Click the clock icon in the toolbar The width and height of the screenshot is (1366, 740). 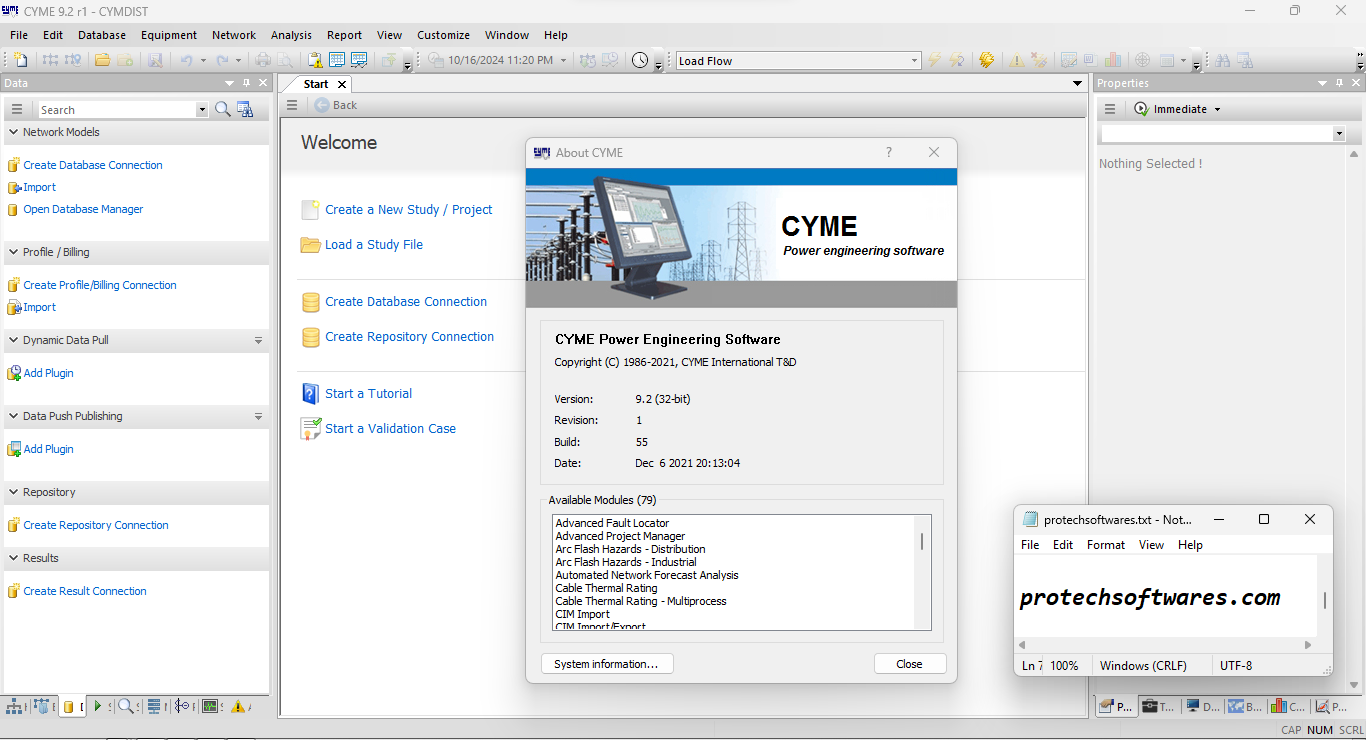coord(640,60)
